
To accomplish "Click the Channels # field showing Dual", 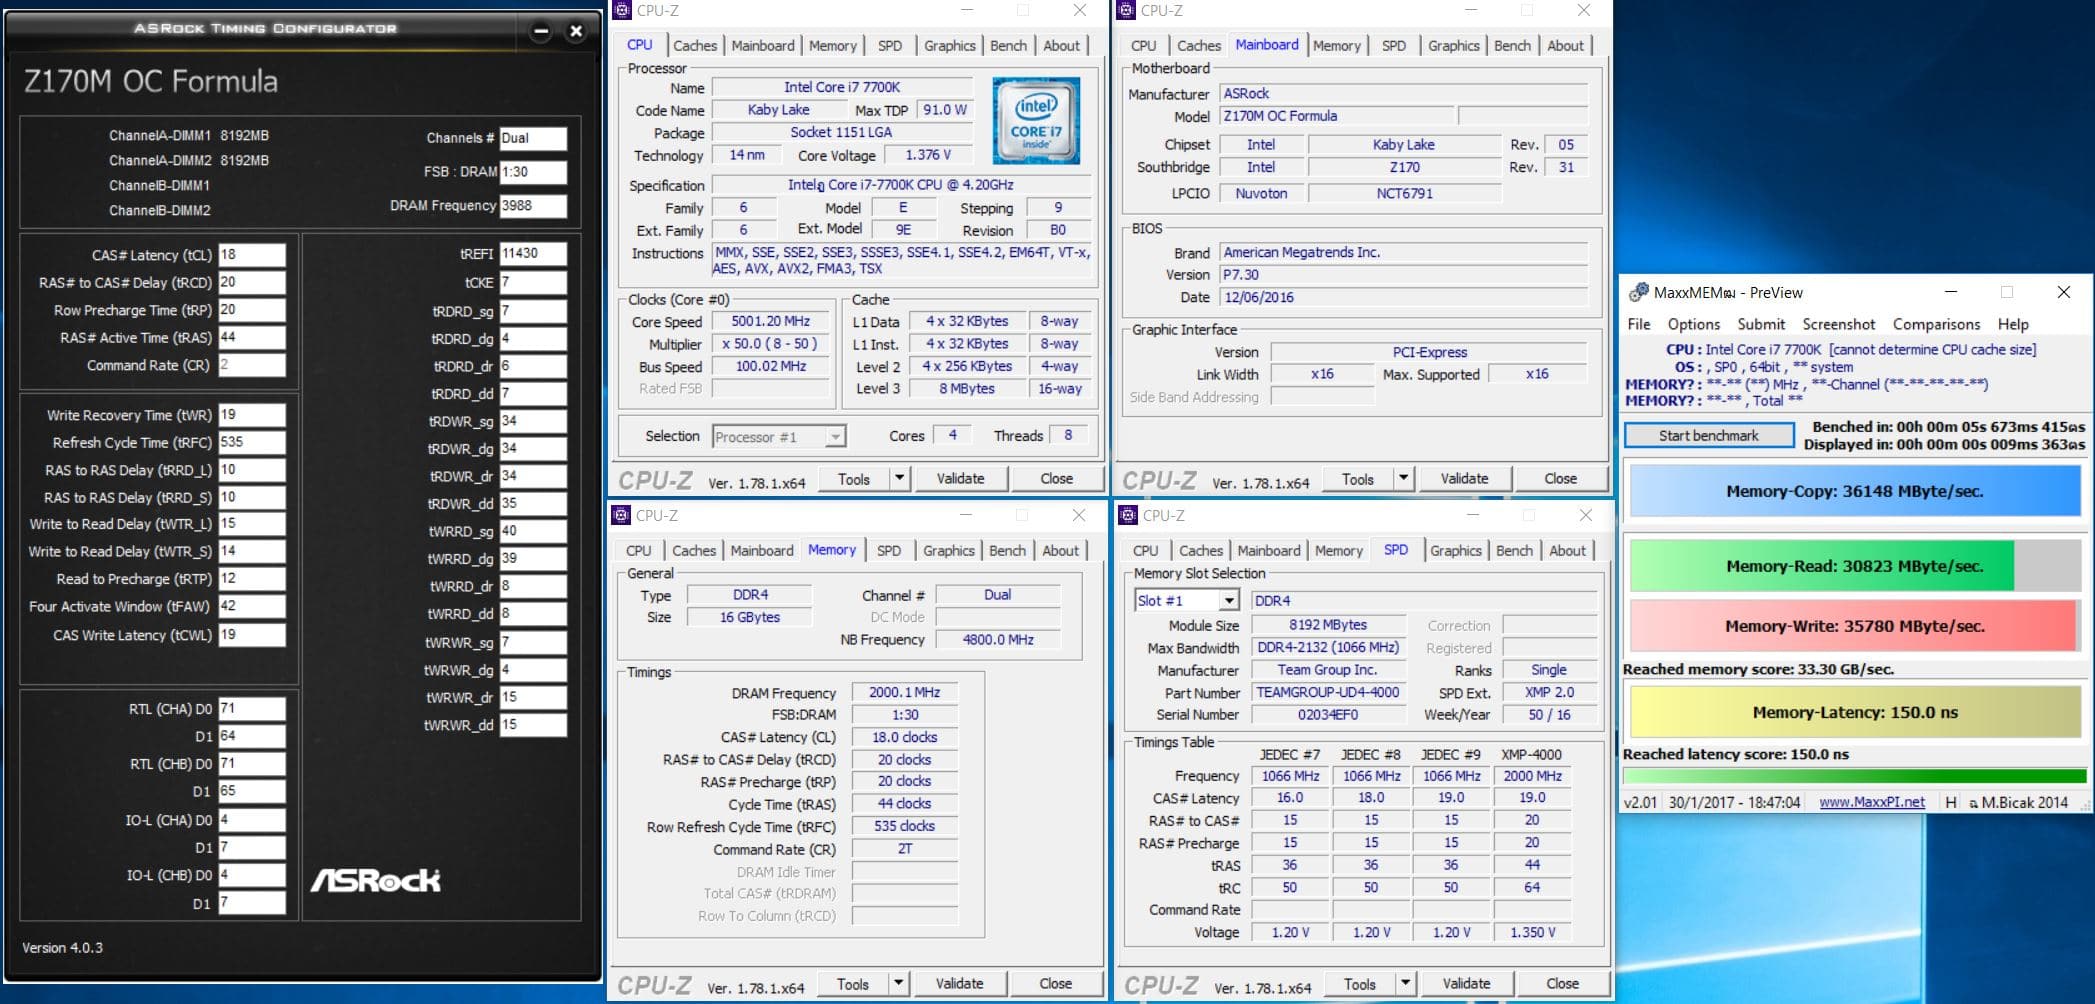I will coord(533,138).
